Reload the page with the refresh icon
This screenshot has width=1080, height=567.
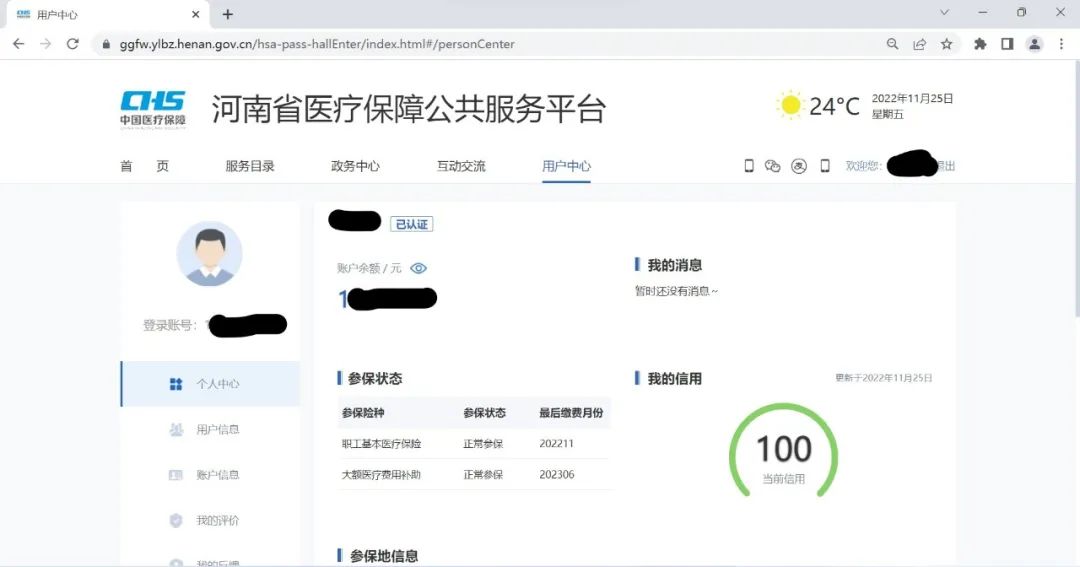click(72, 43)
